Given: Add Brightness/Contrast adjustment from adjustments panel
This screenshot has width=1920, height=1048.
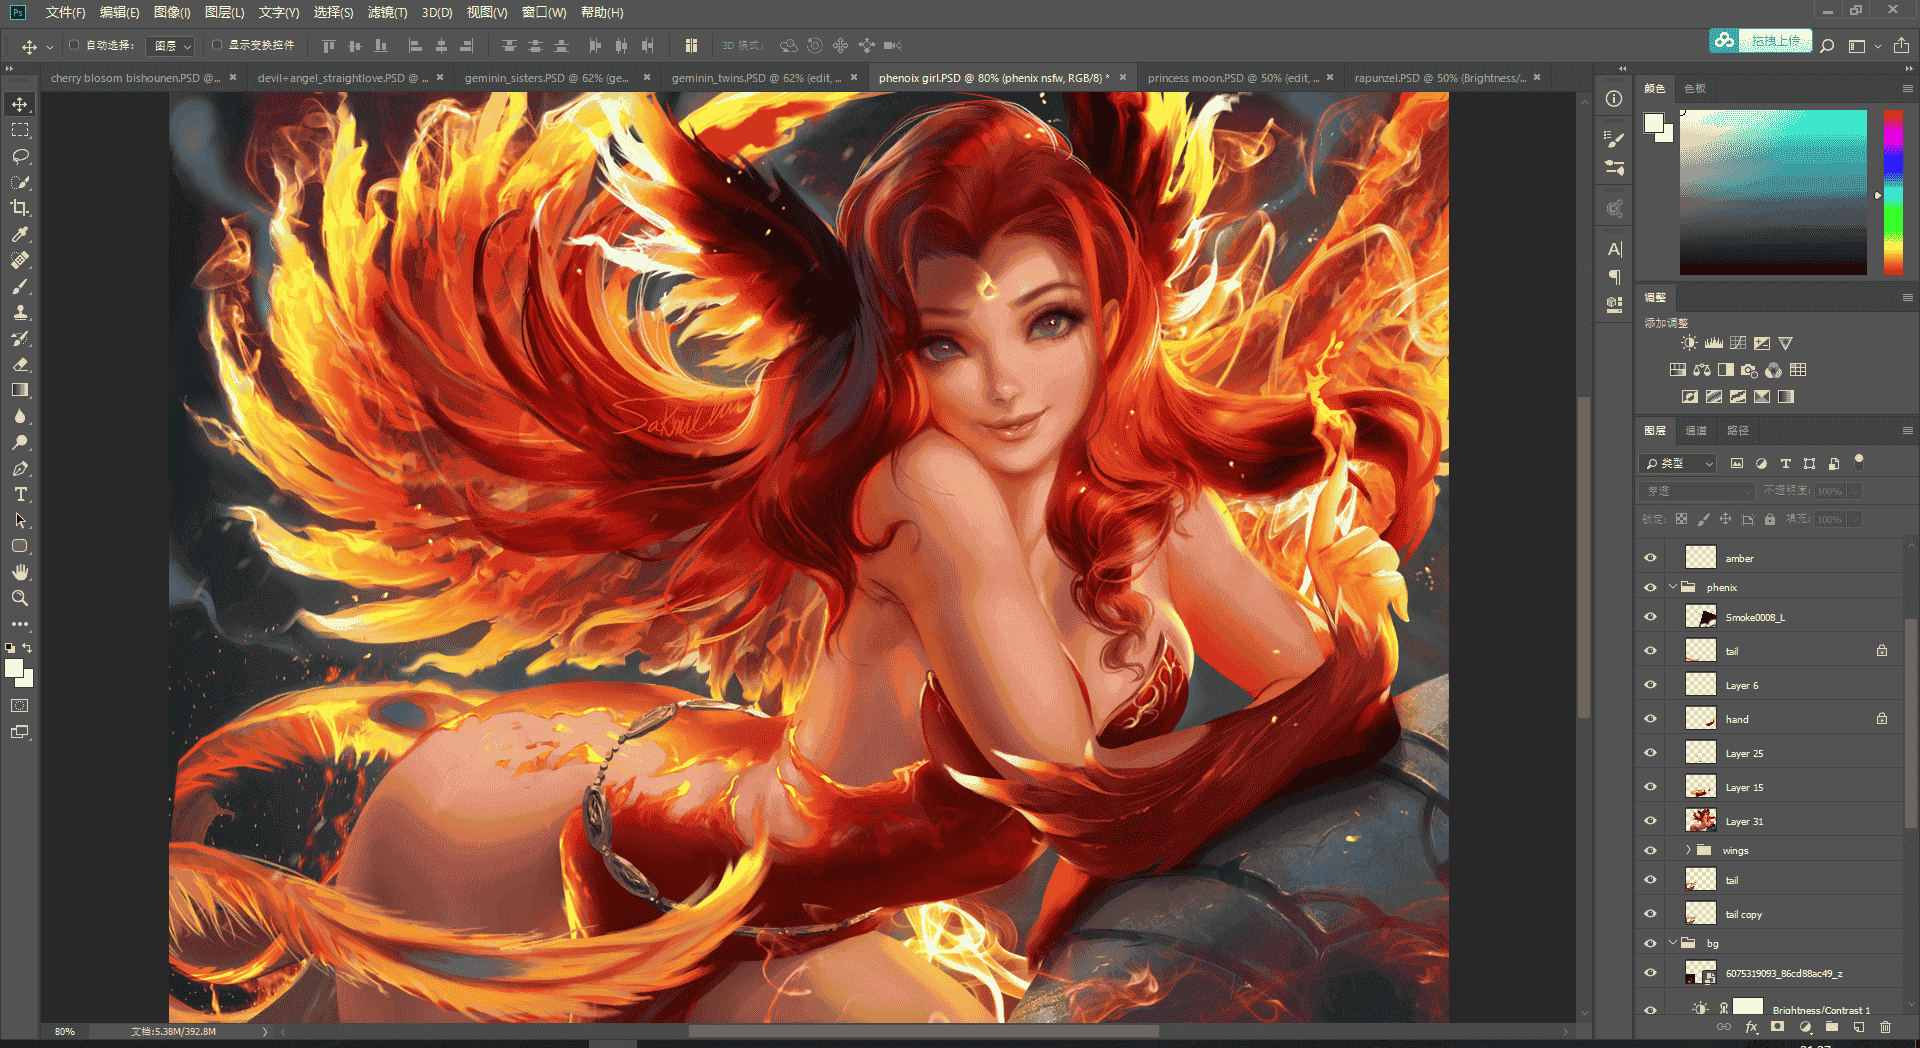Looking at the screenshot, I should coord(1689,343).
